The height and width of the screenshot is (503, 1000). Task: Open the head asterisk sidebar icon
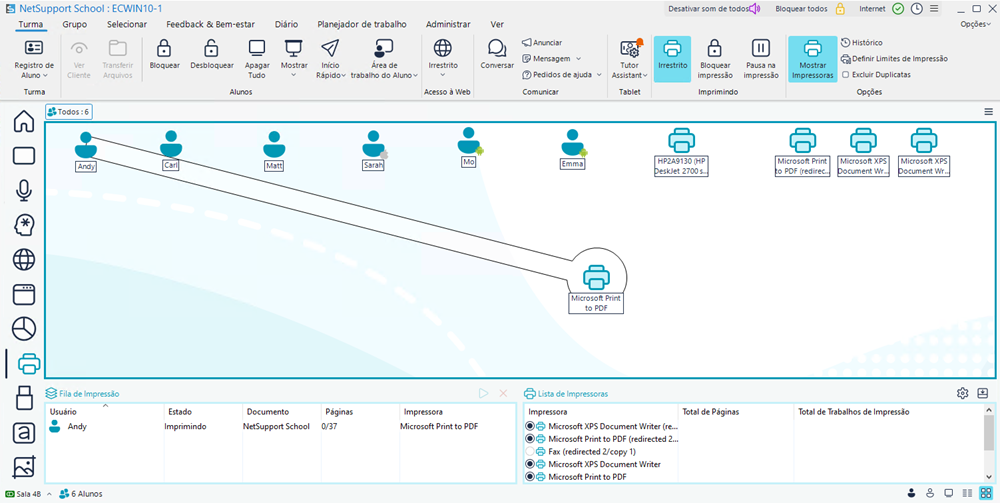pyautogui.click(x=24, y=224)
